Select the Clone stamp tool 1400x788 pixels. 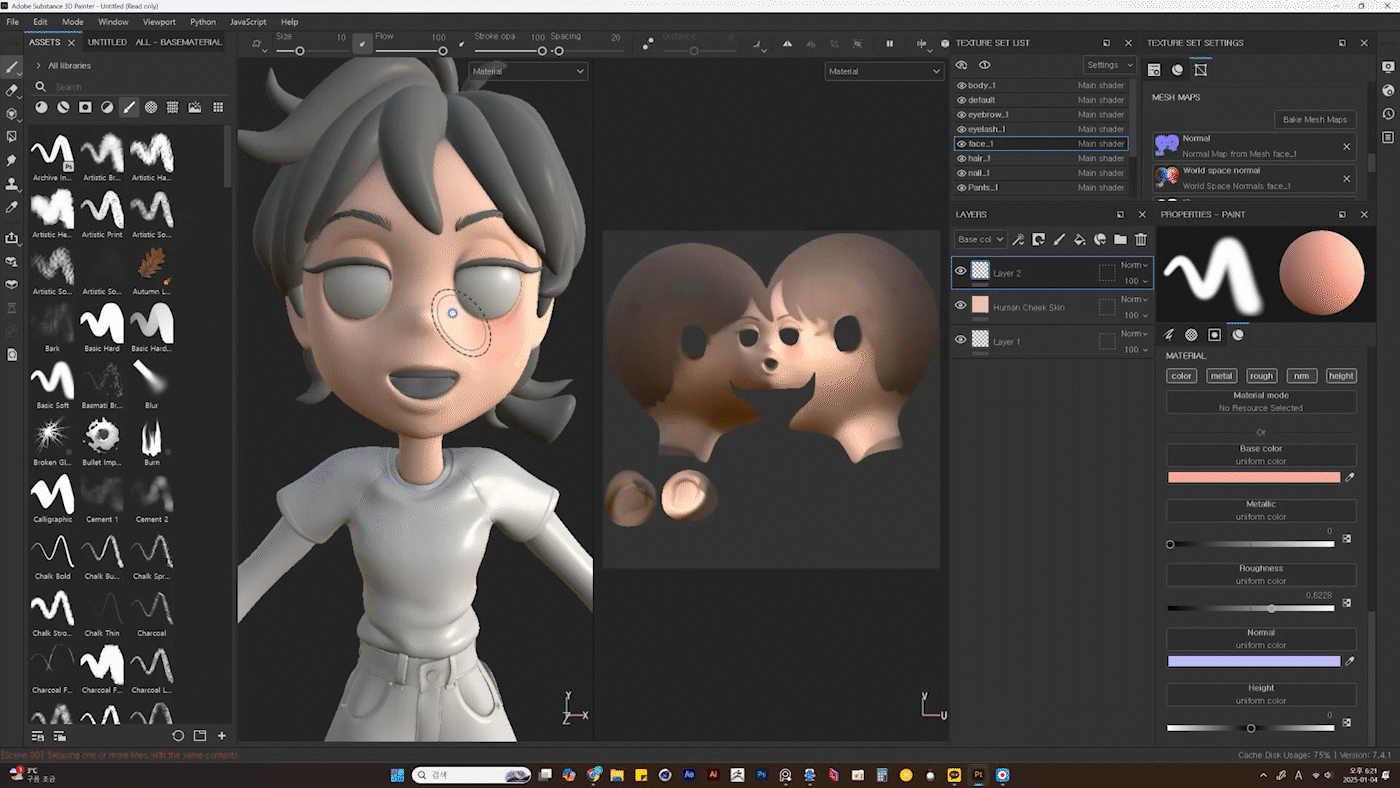[x=12, y=184]
